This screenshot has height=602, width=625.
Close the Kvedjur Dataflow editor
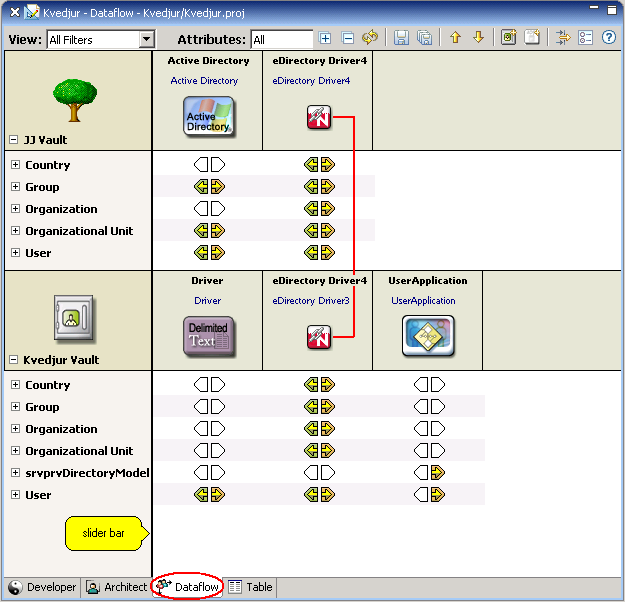(14, 12)
